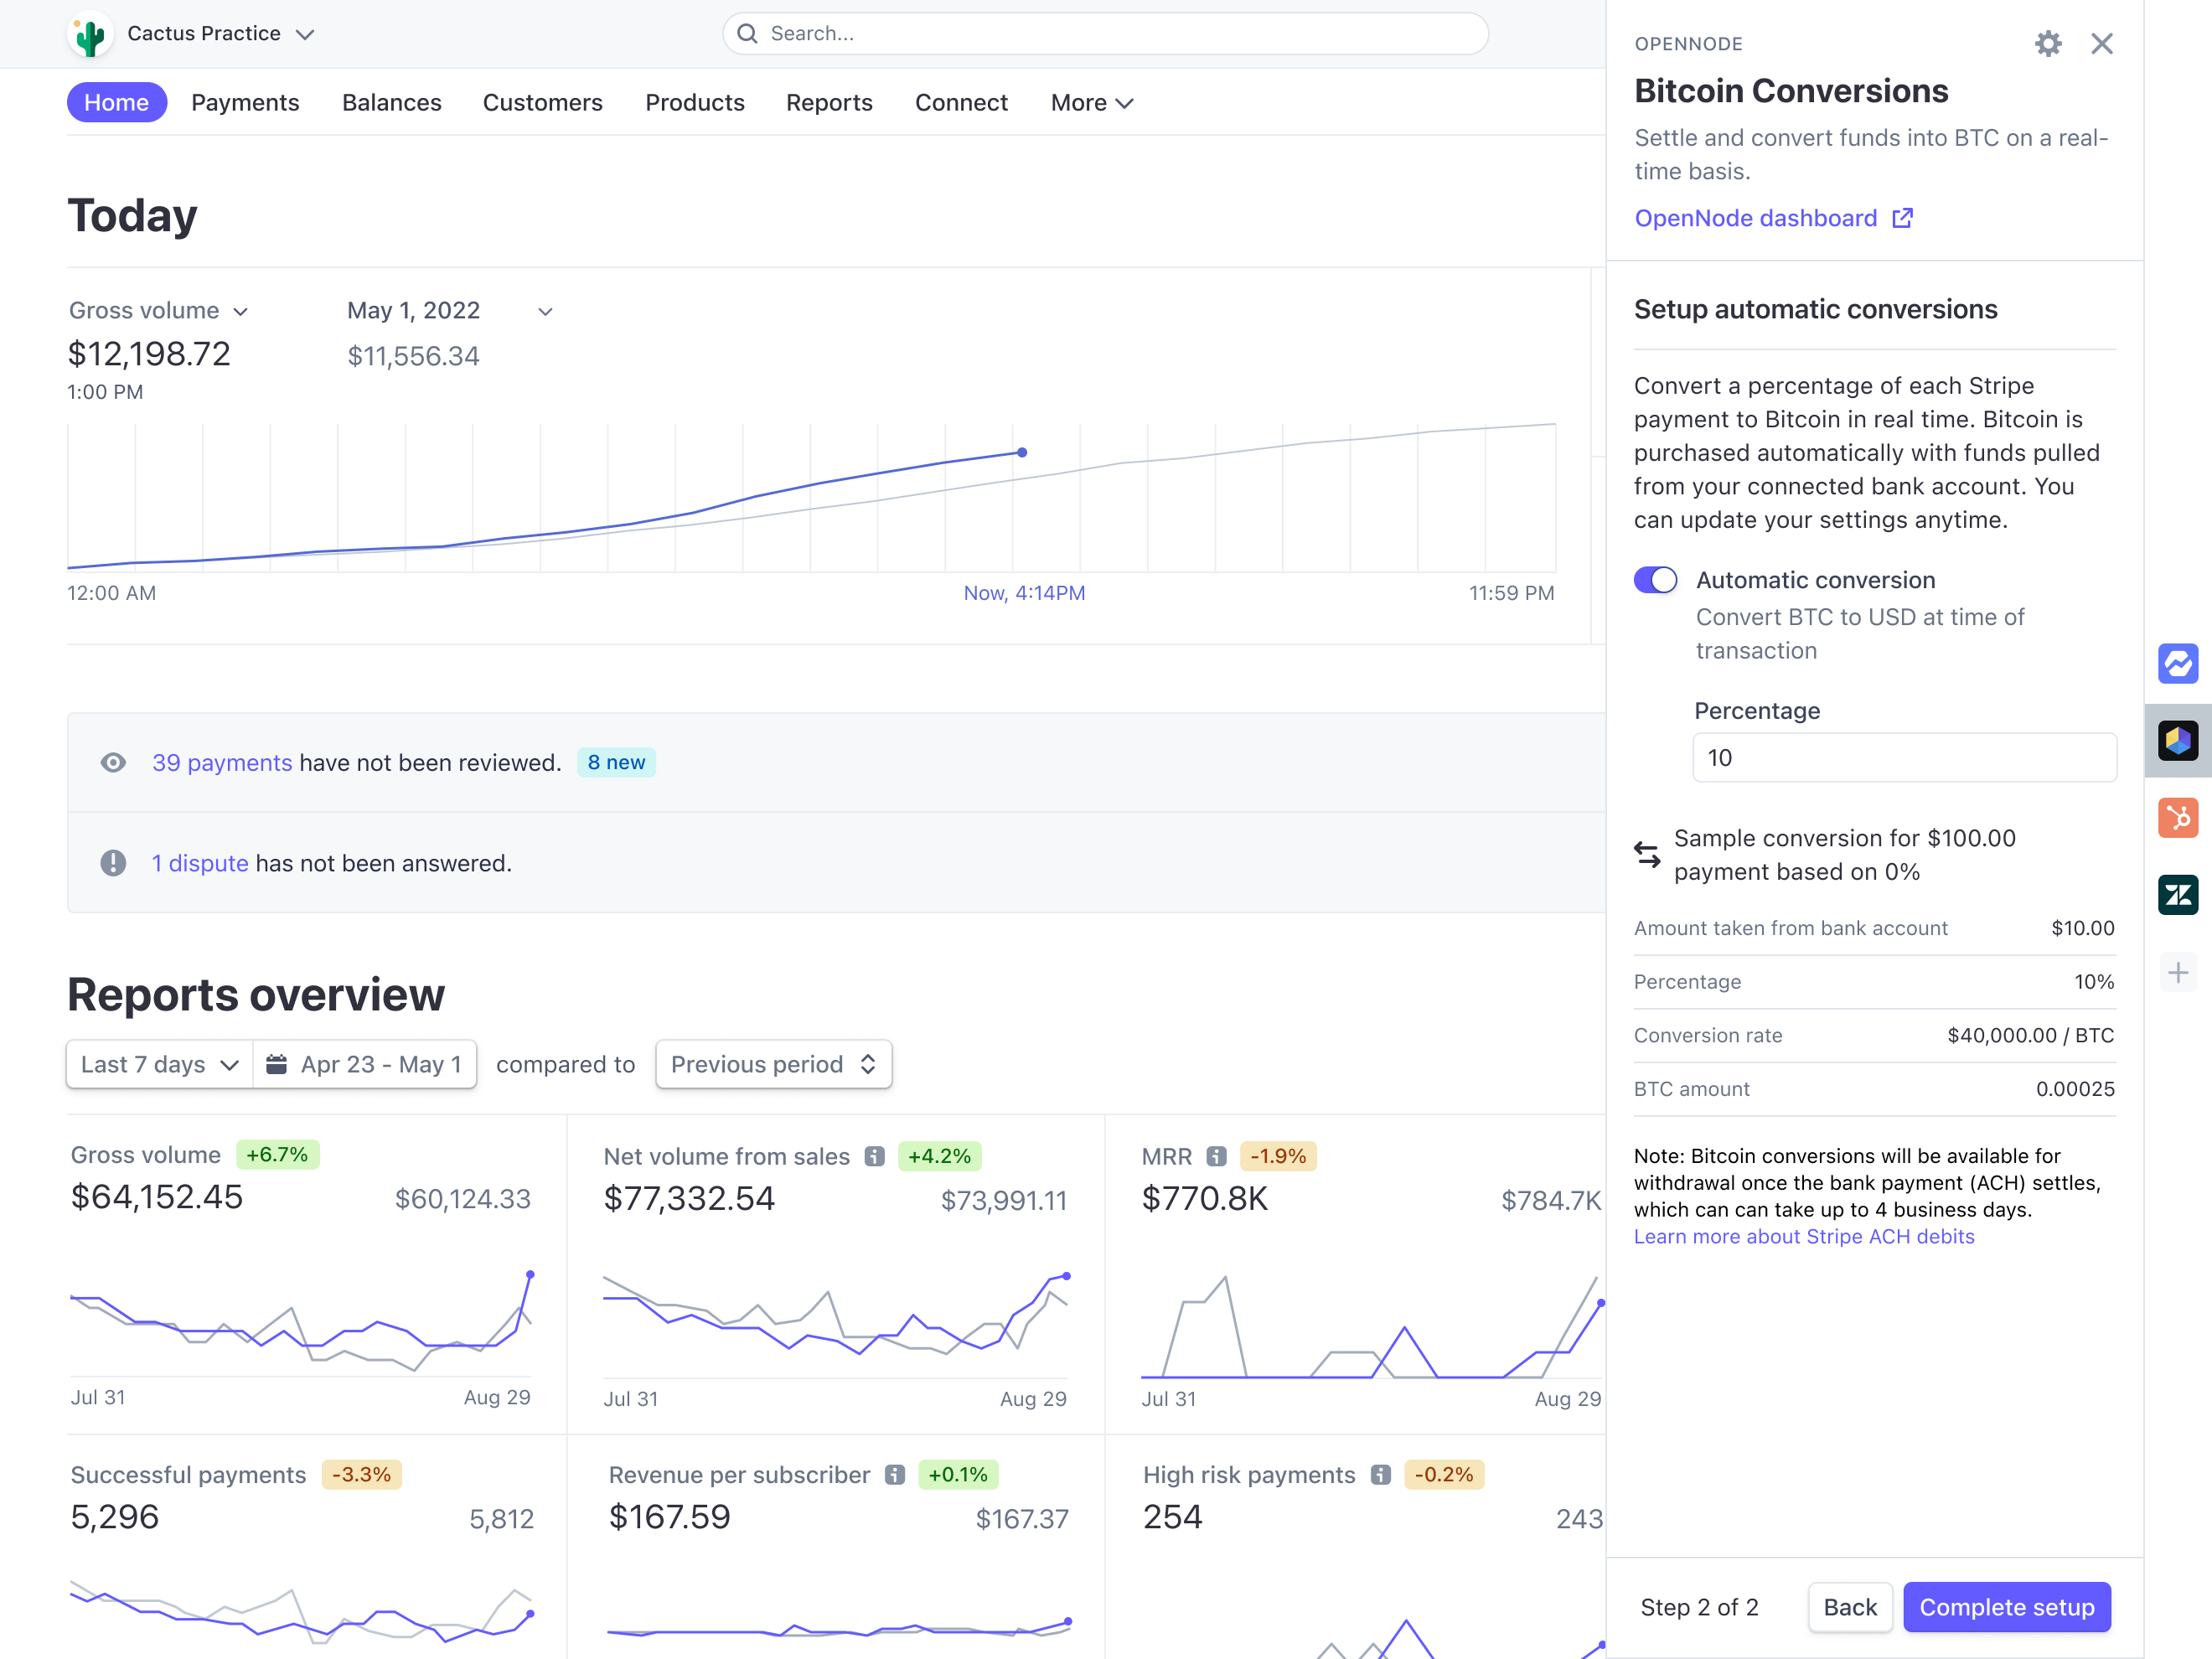Add a new app via the plus icon

[x=2179, y=972]
